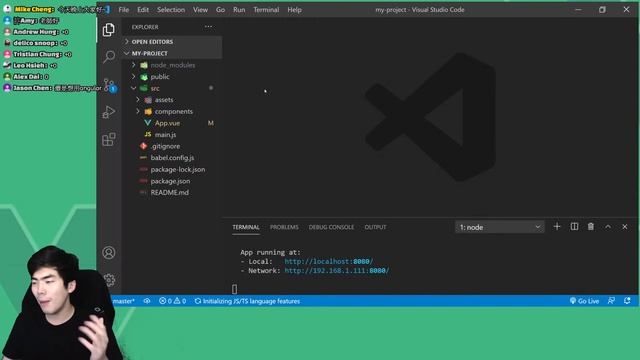640x360 pixels.
Task: Create a new terminal with plus icon
Action: coord(557,227)
